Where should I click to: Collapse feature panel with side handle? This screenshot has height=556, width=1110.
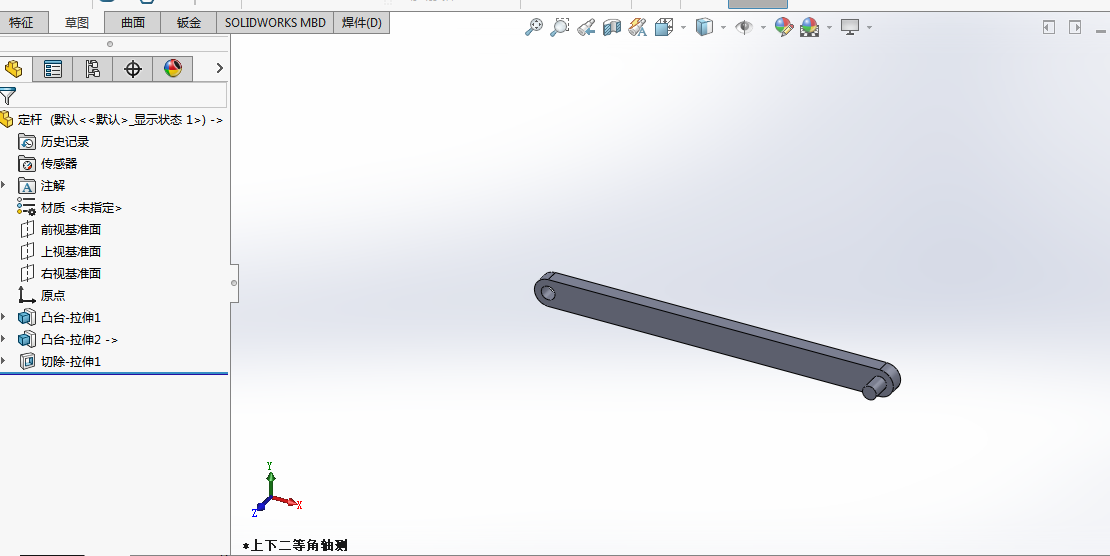coord(234,283)
